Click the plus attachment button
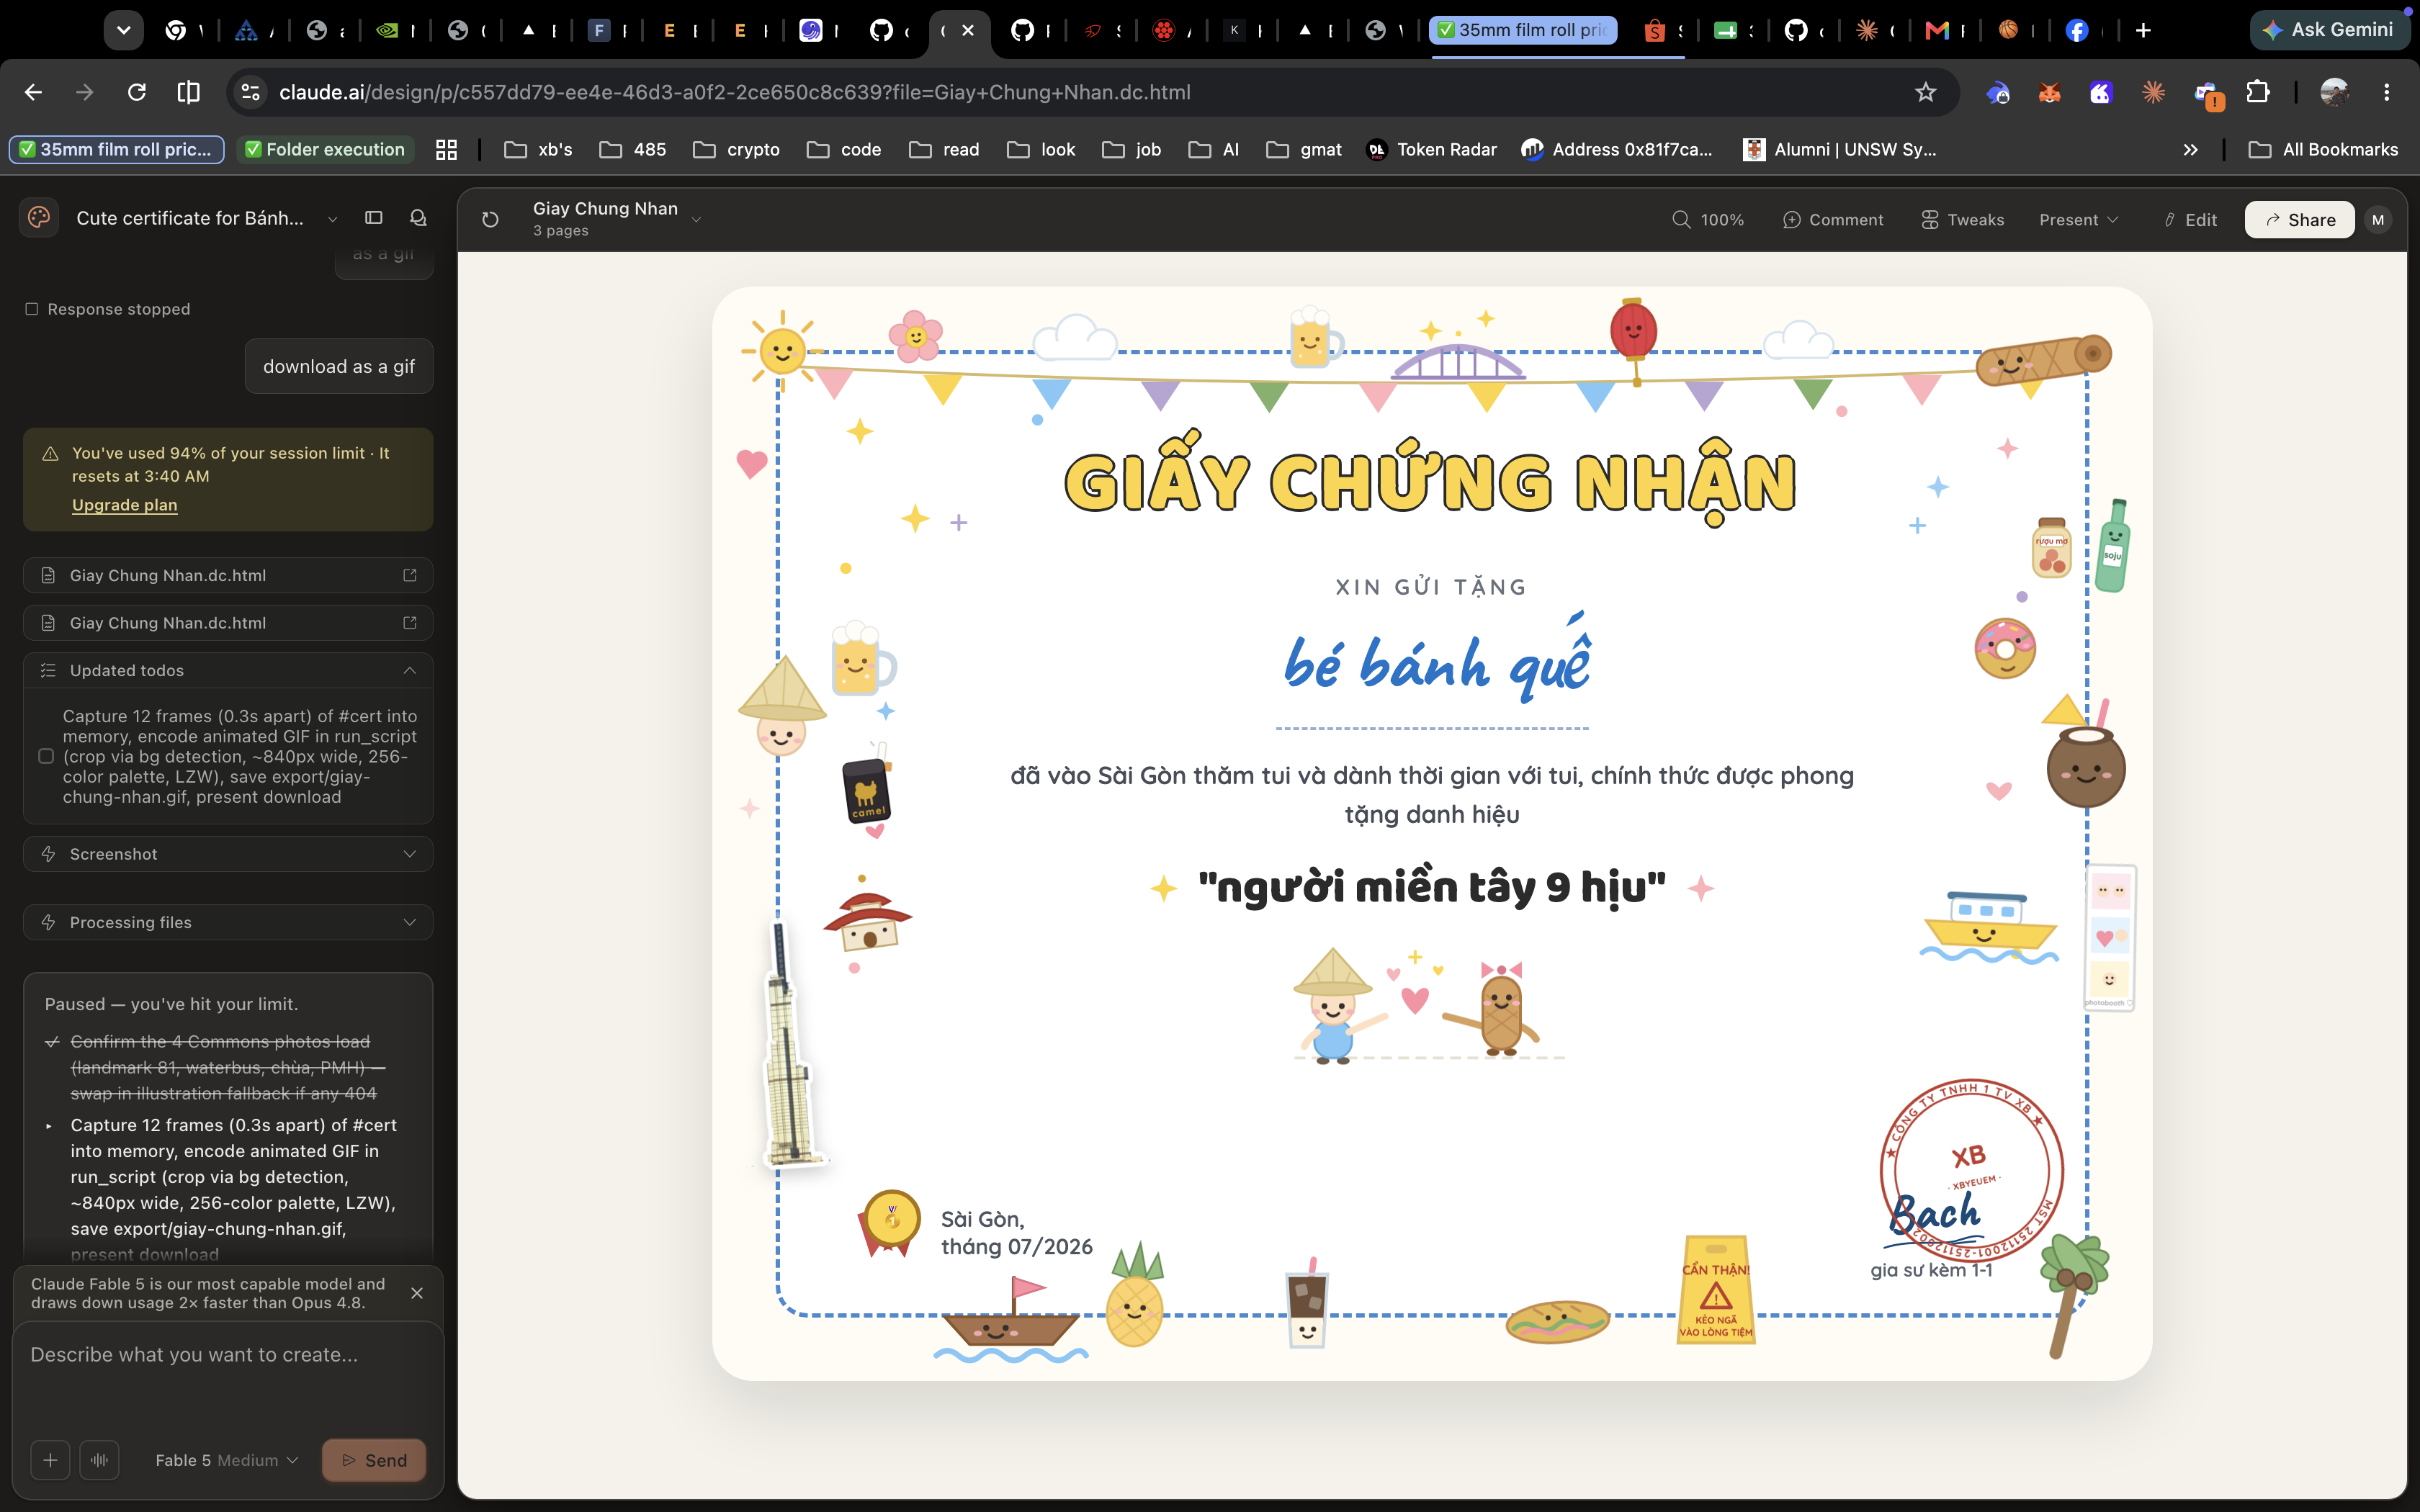2420x1512 pixels. [50, 1460]
